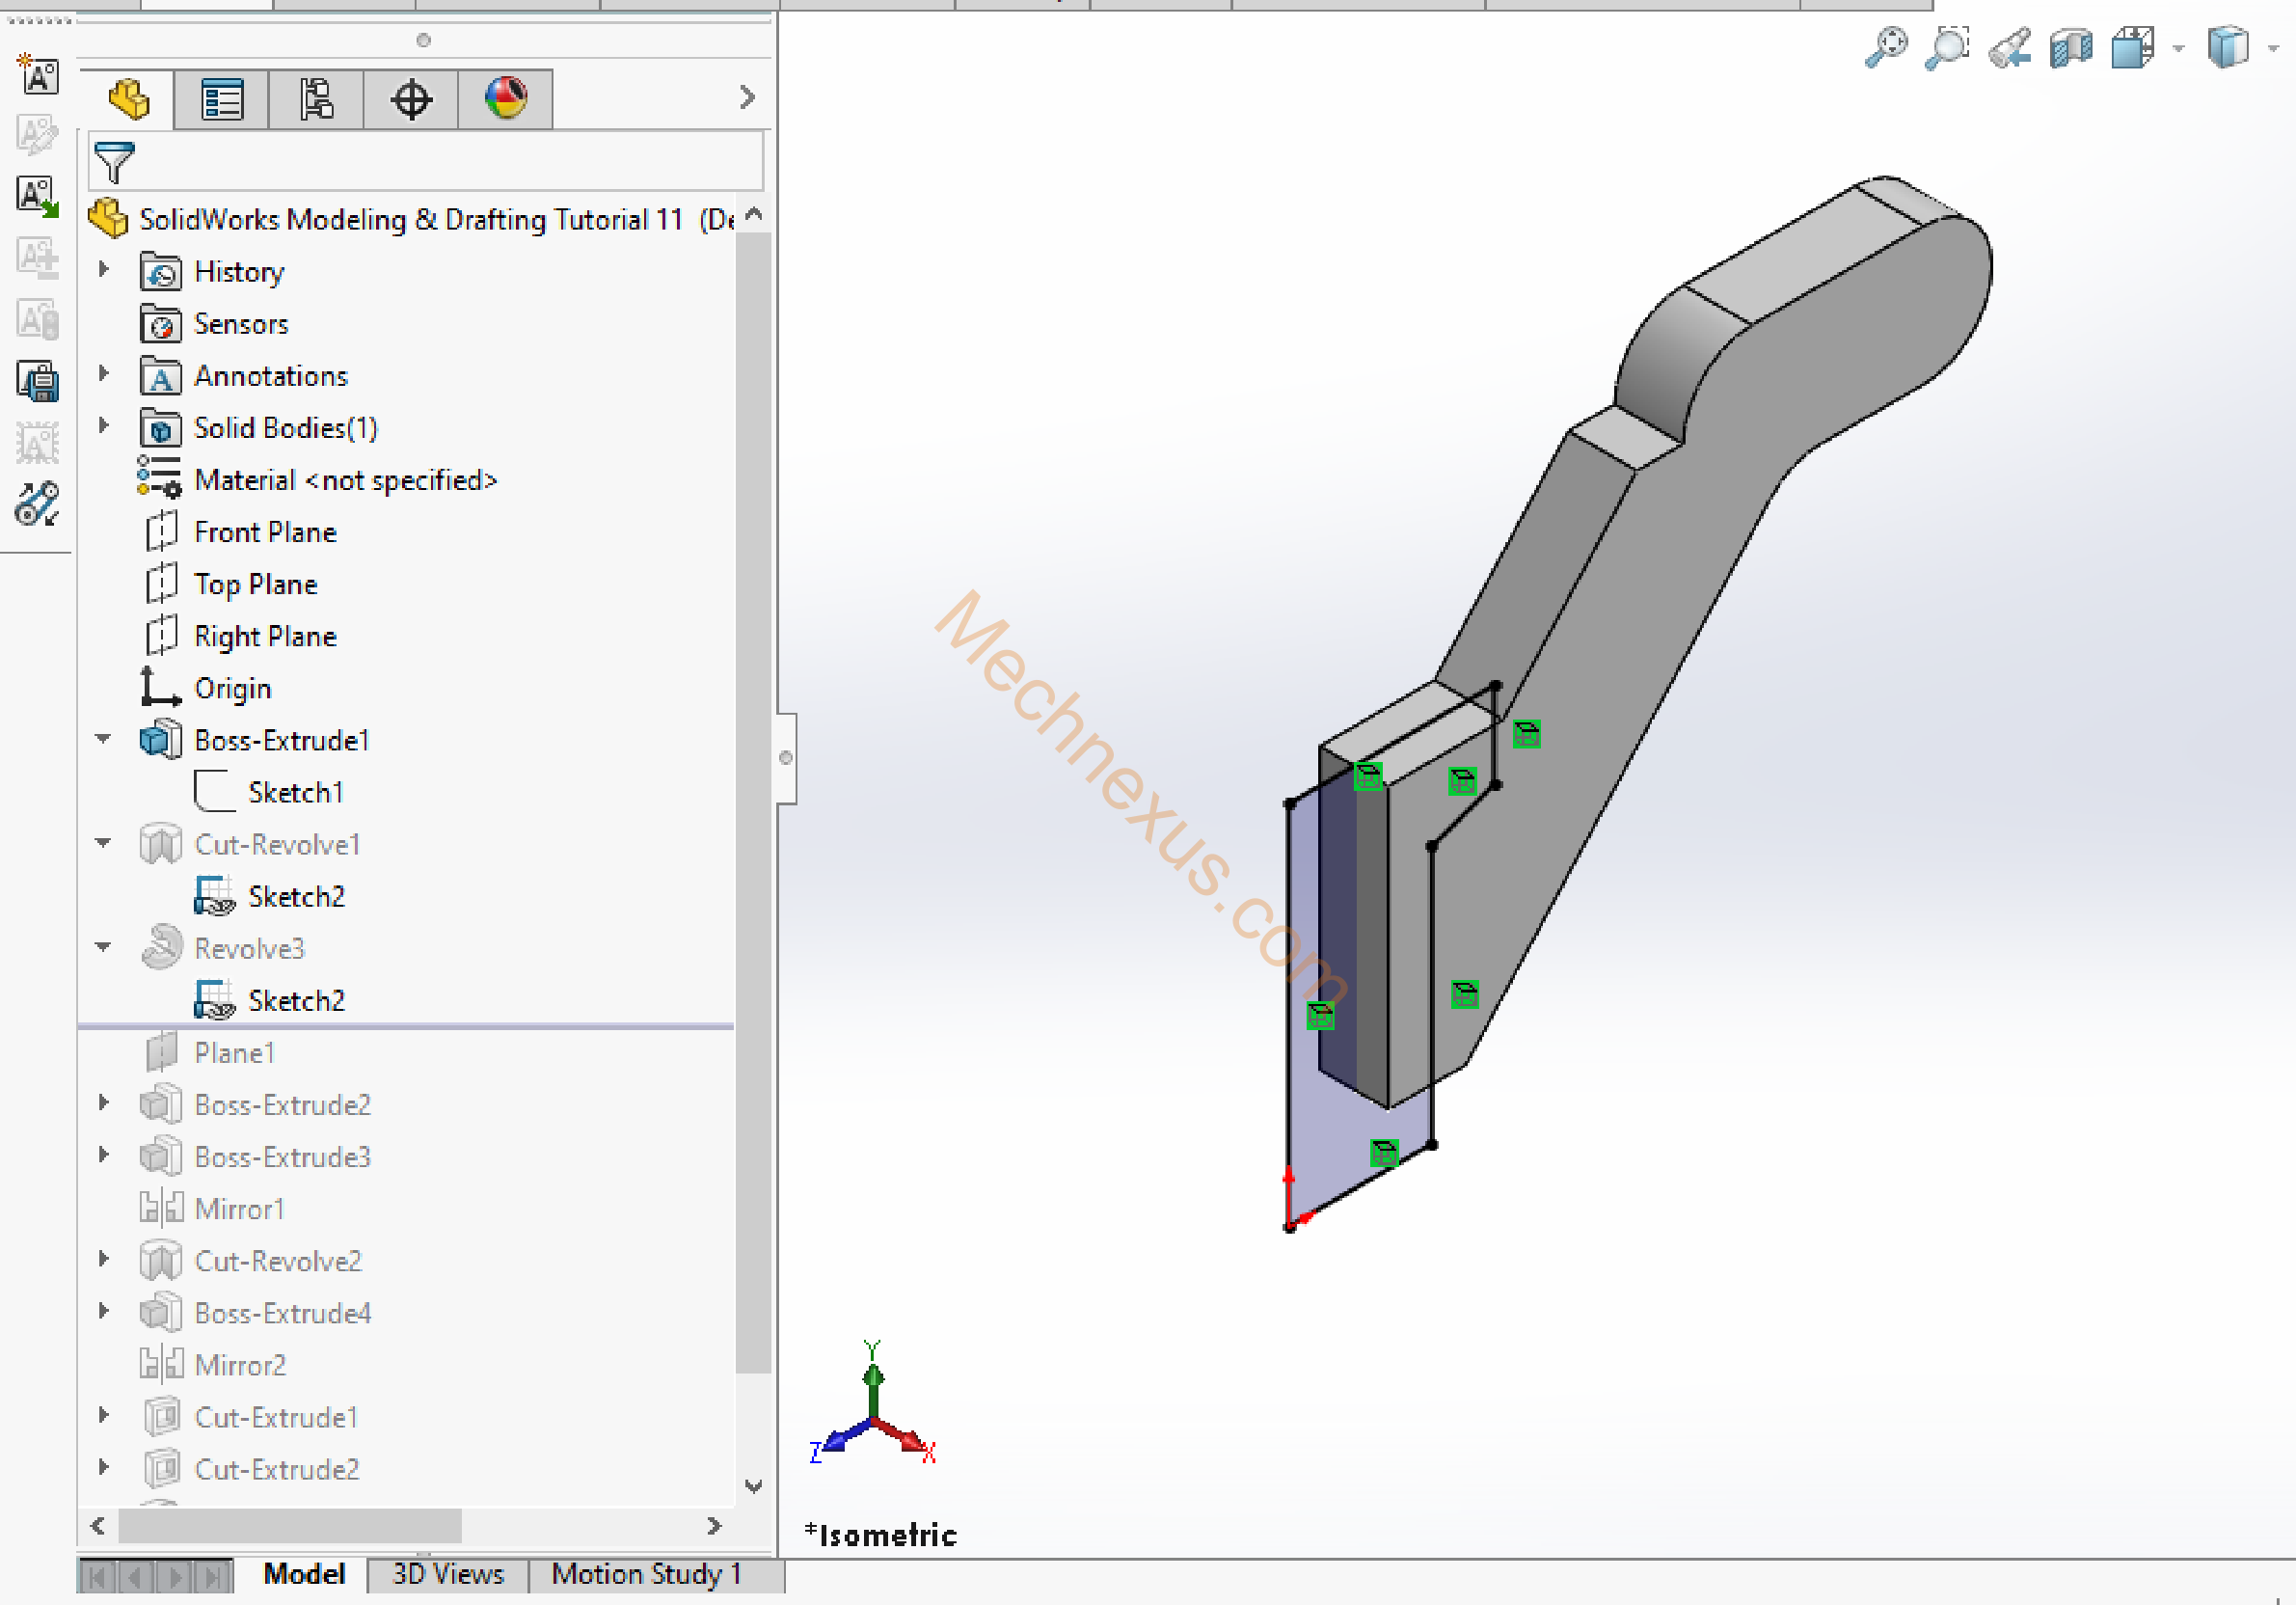Collapse the Boss-Extrude1 feature node
This screenshot has height=1605, width=2296.
click(x=103, y=739)
